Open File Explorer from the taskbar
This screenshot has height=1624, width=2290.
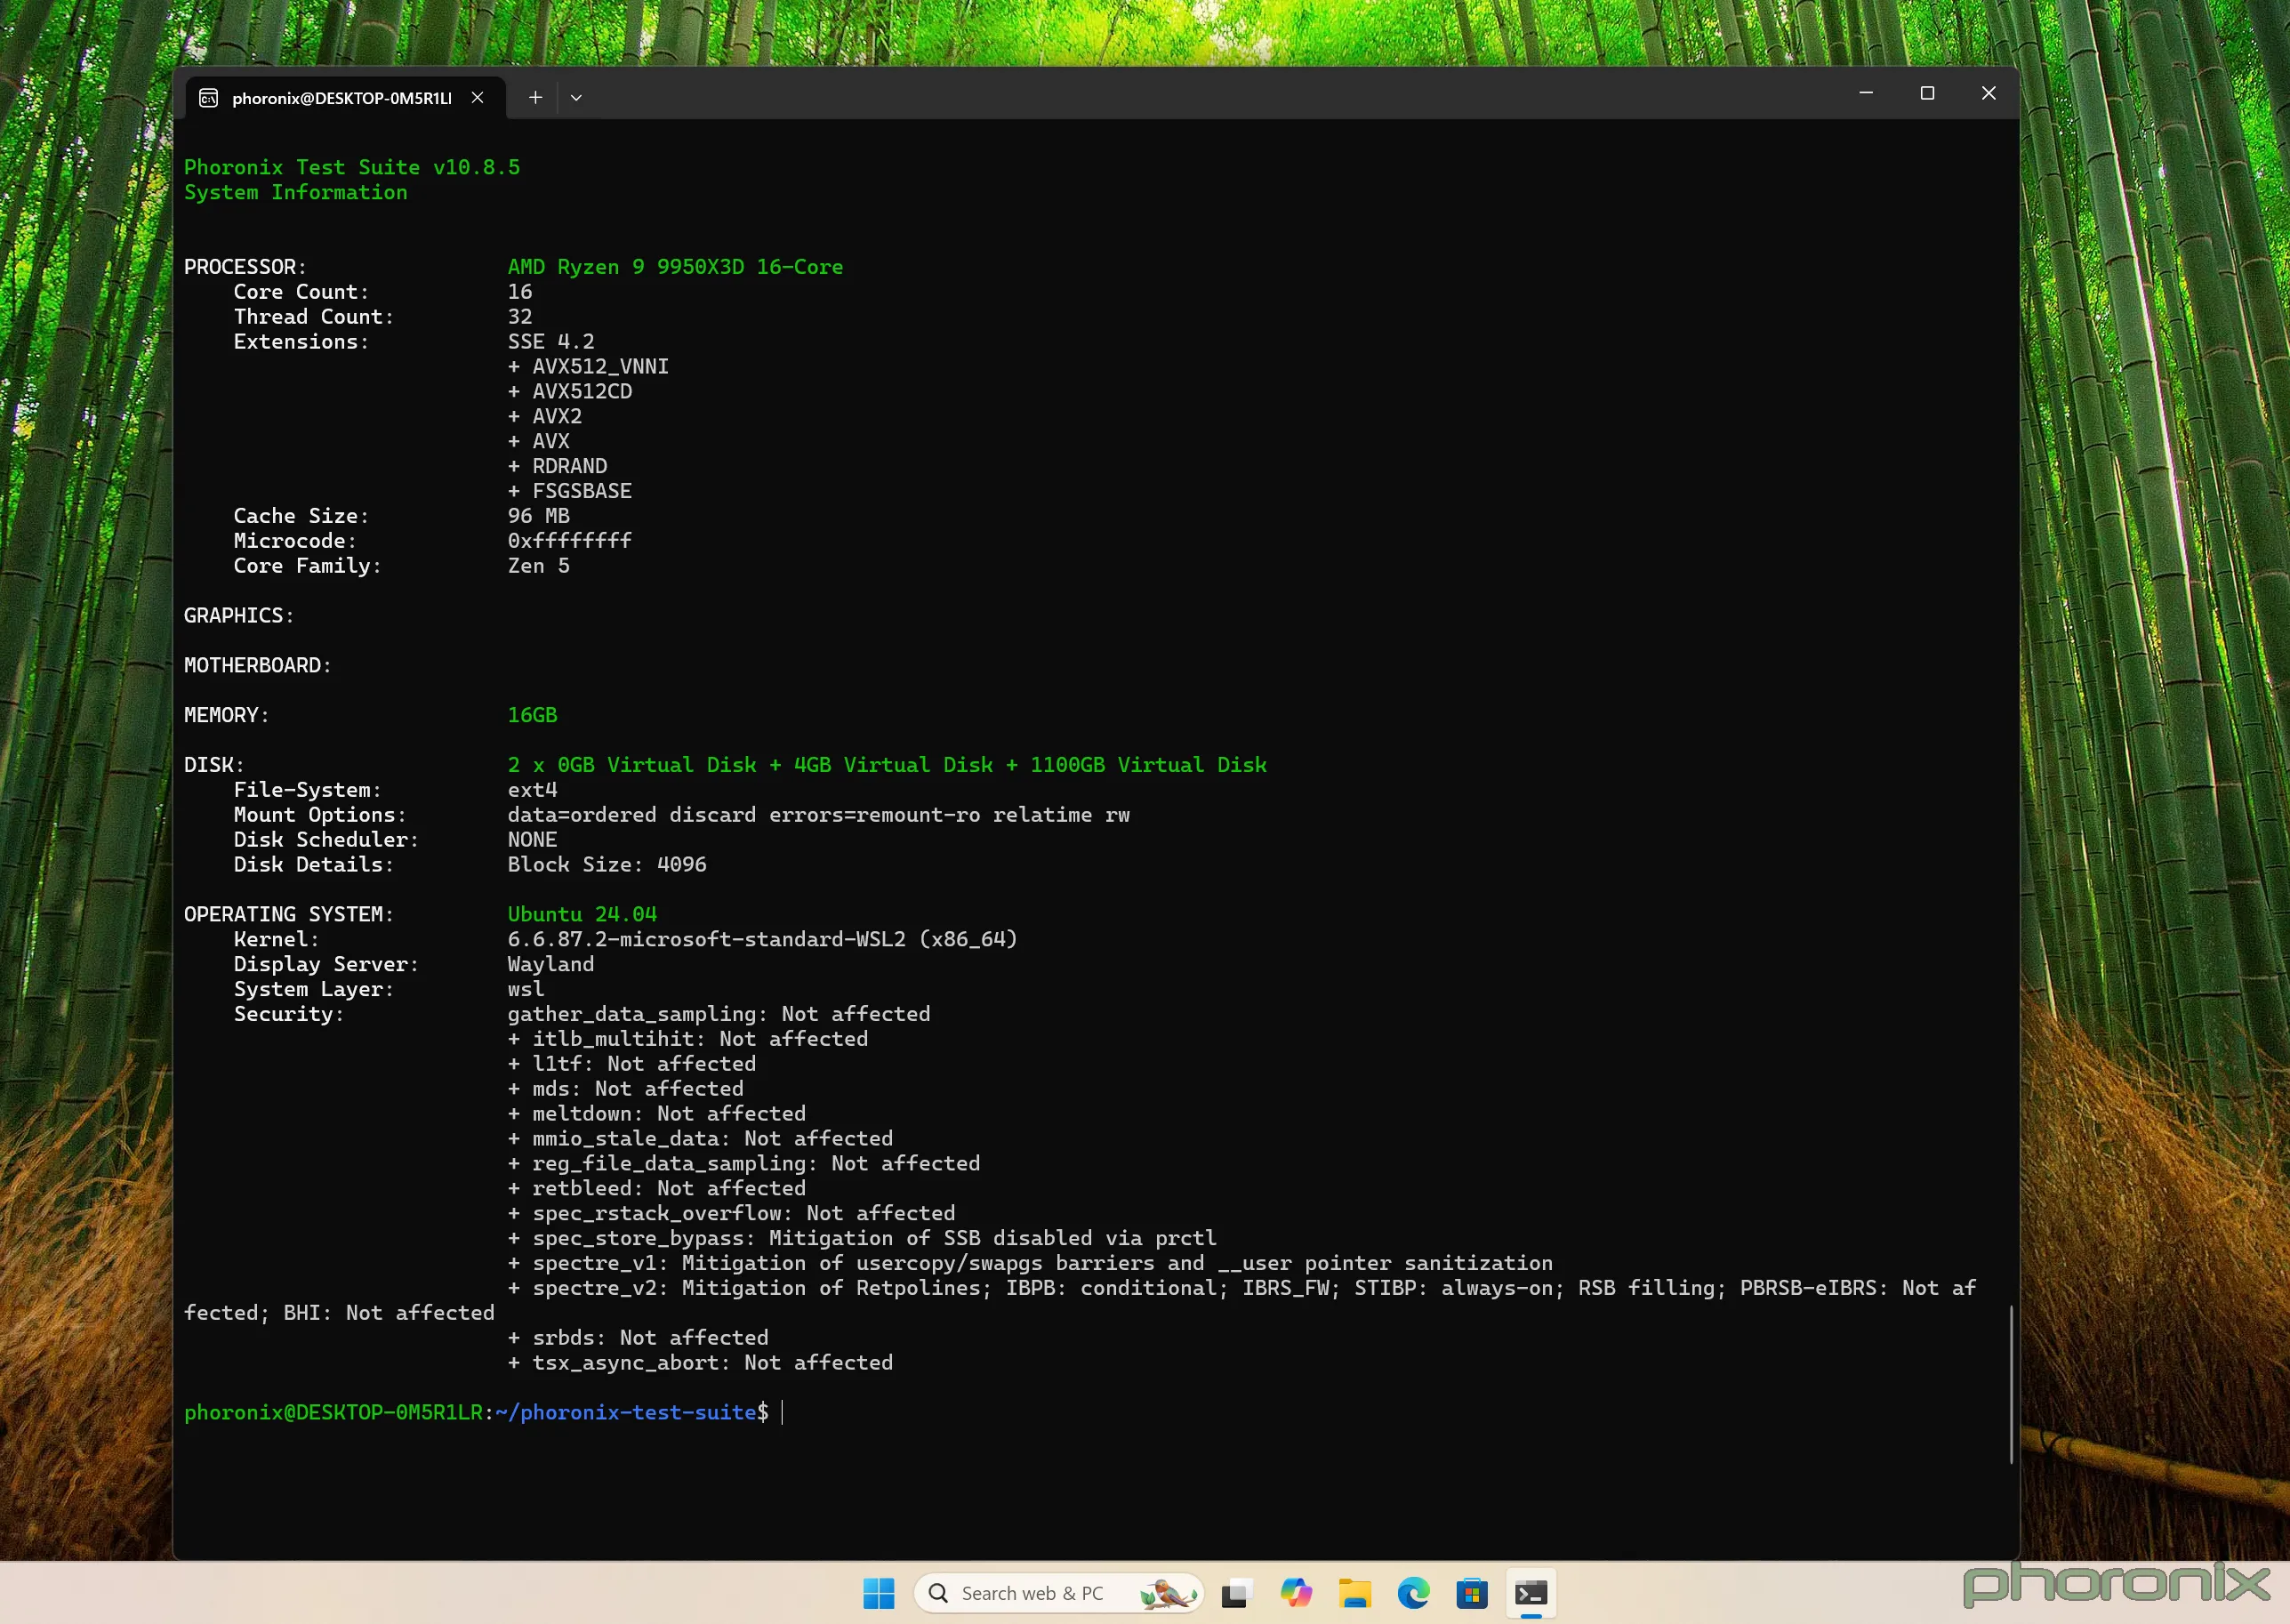click(x=1355, y=1592)
